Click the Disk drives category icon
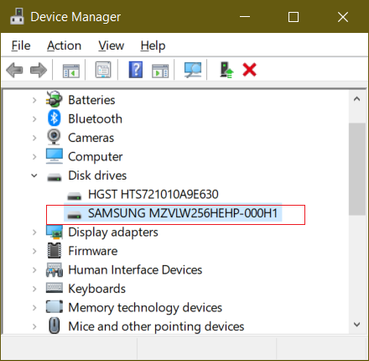Viewport: 369px width, 361px height. point(54,176)
